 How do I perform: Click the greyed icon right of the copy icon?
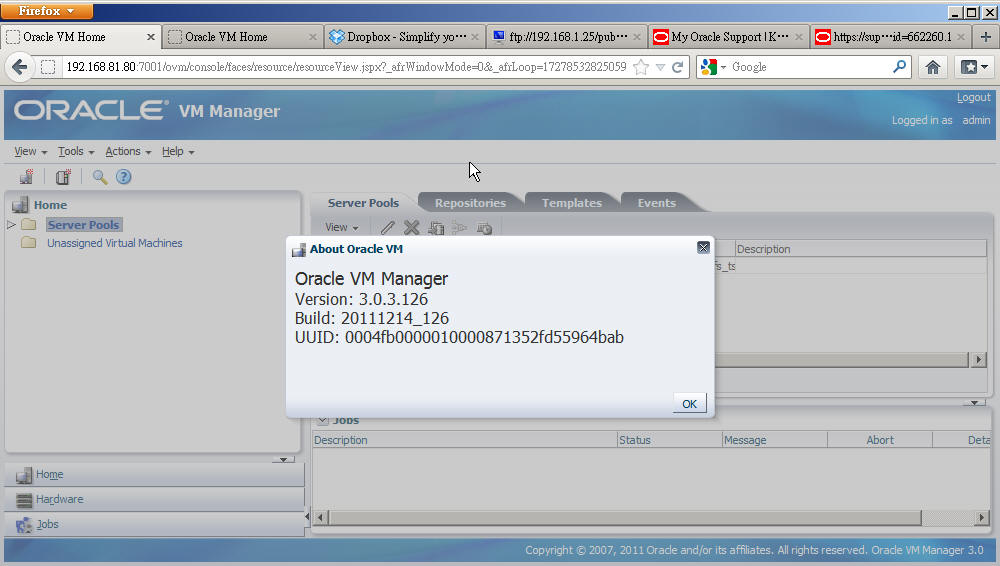pos(459,227)
